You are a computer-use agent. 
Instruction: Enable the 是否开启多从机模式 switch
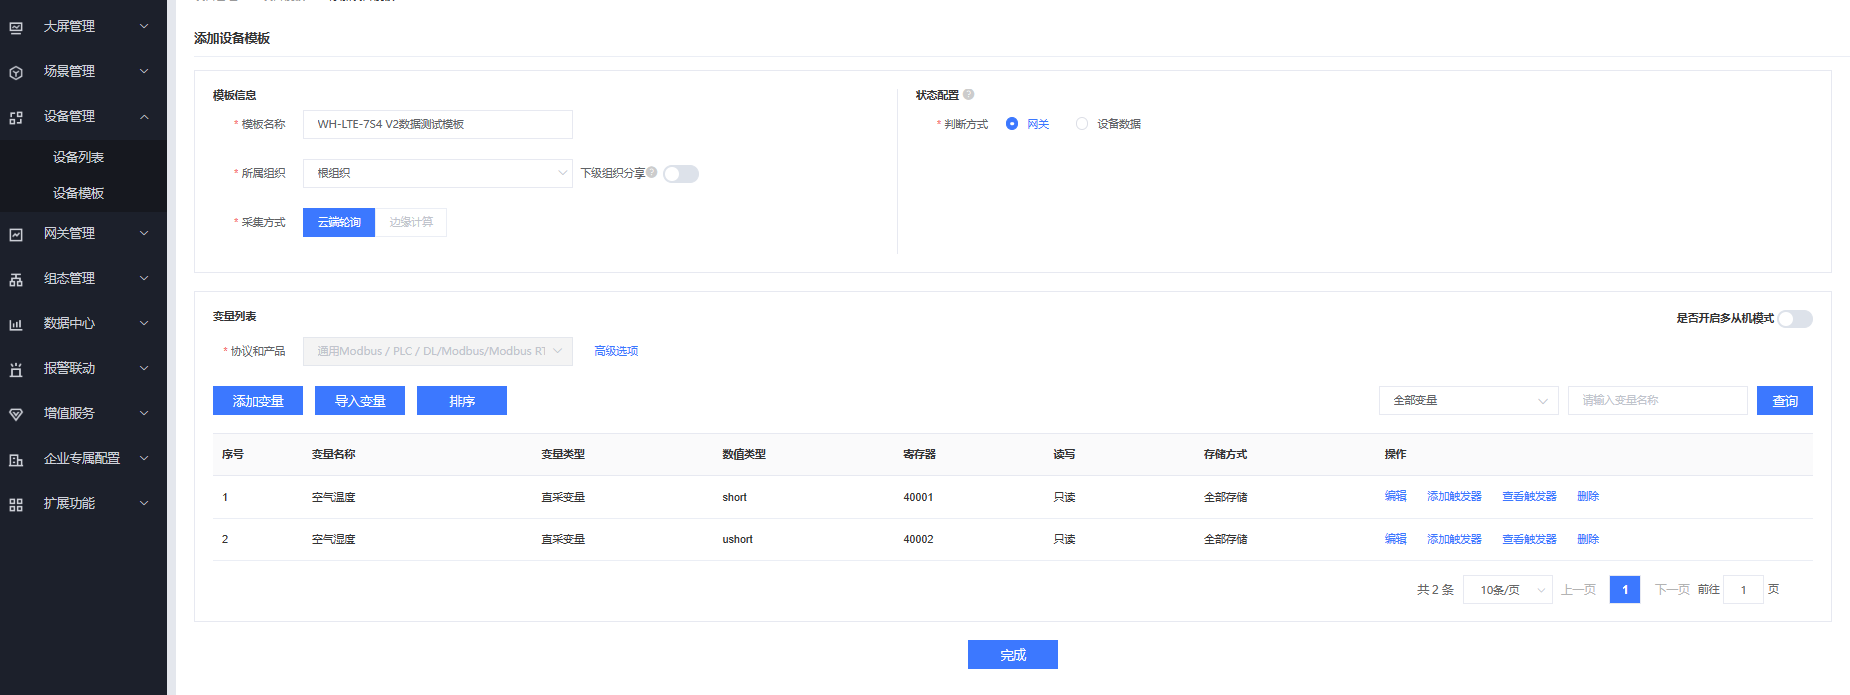coord(1794,319)
